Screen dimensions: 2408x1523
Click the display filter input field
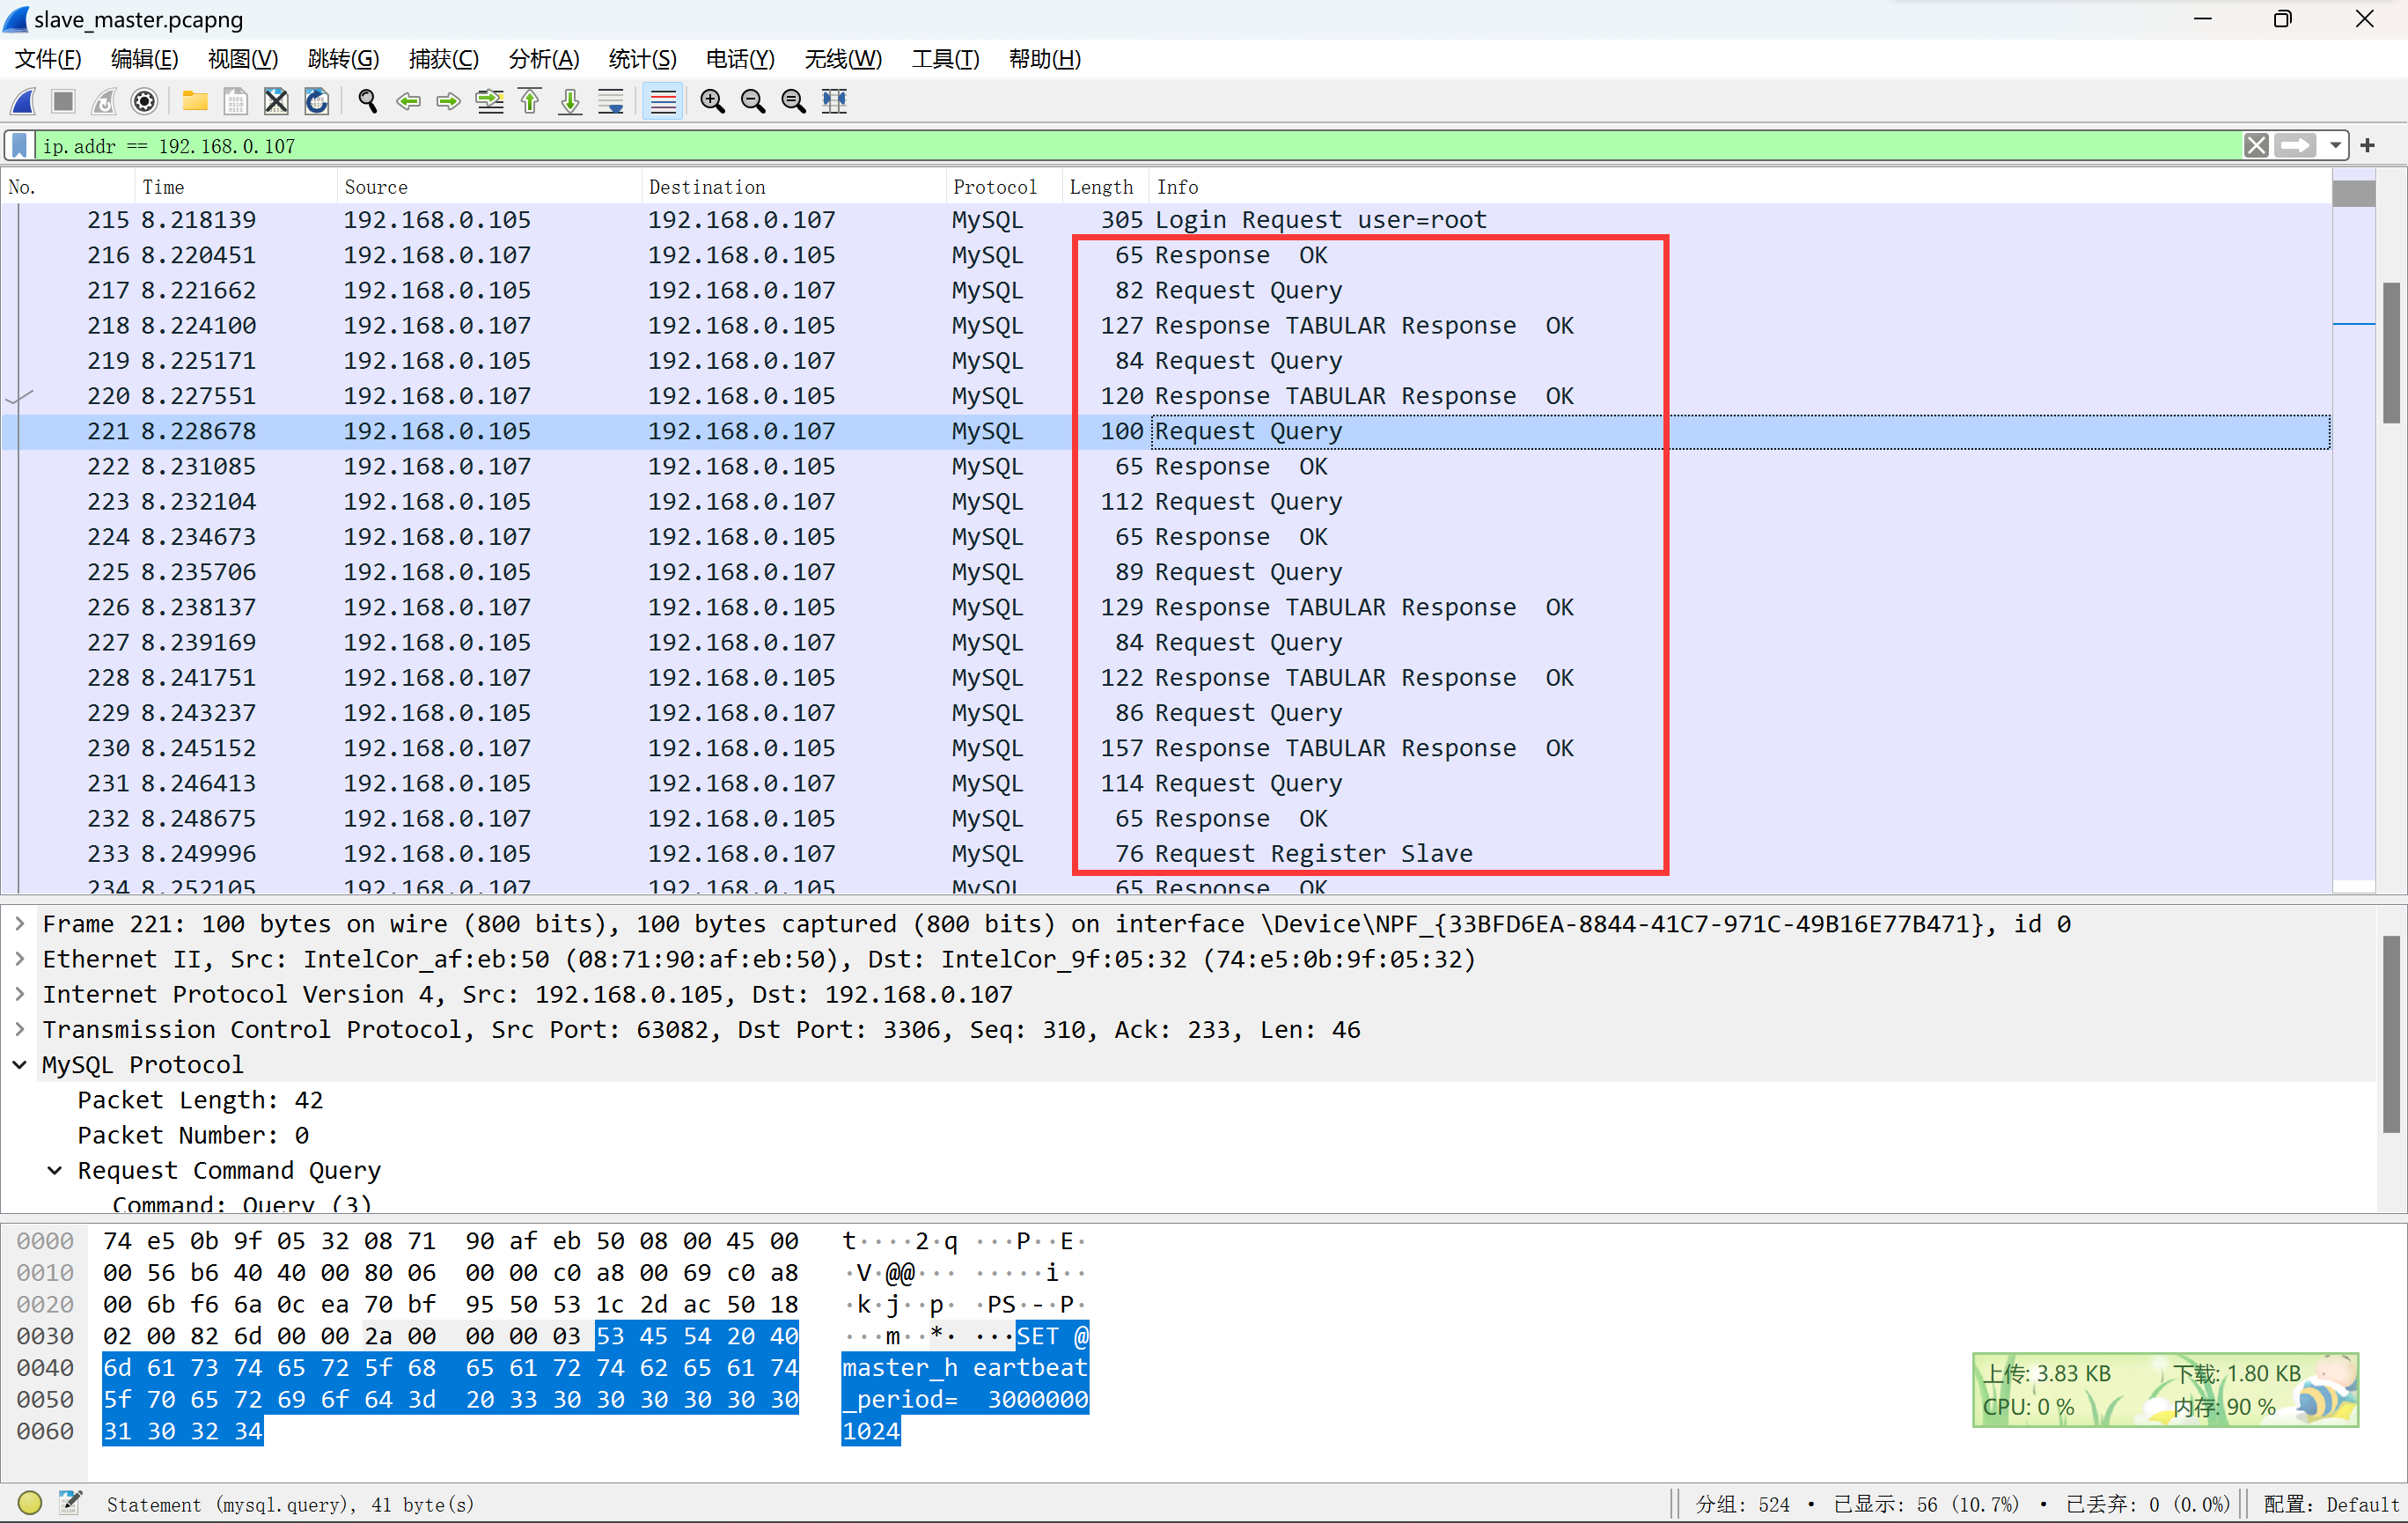pos(1138,146)
